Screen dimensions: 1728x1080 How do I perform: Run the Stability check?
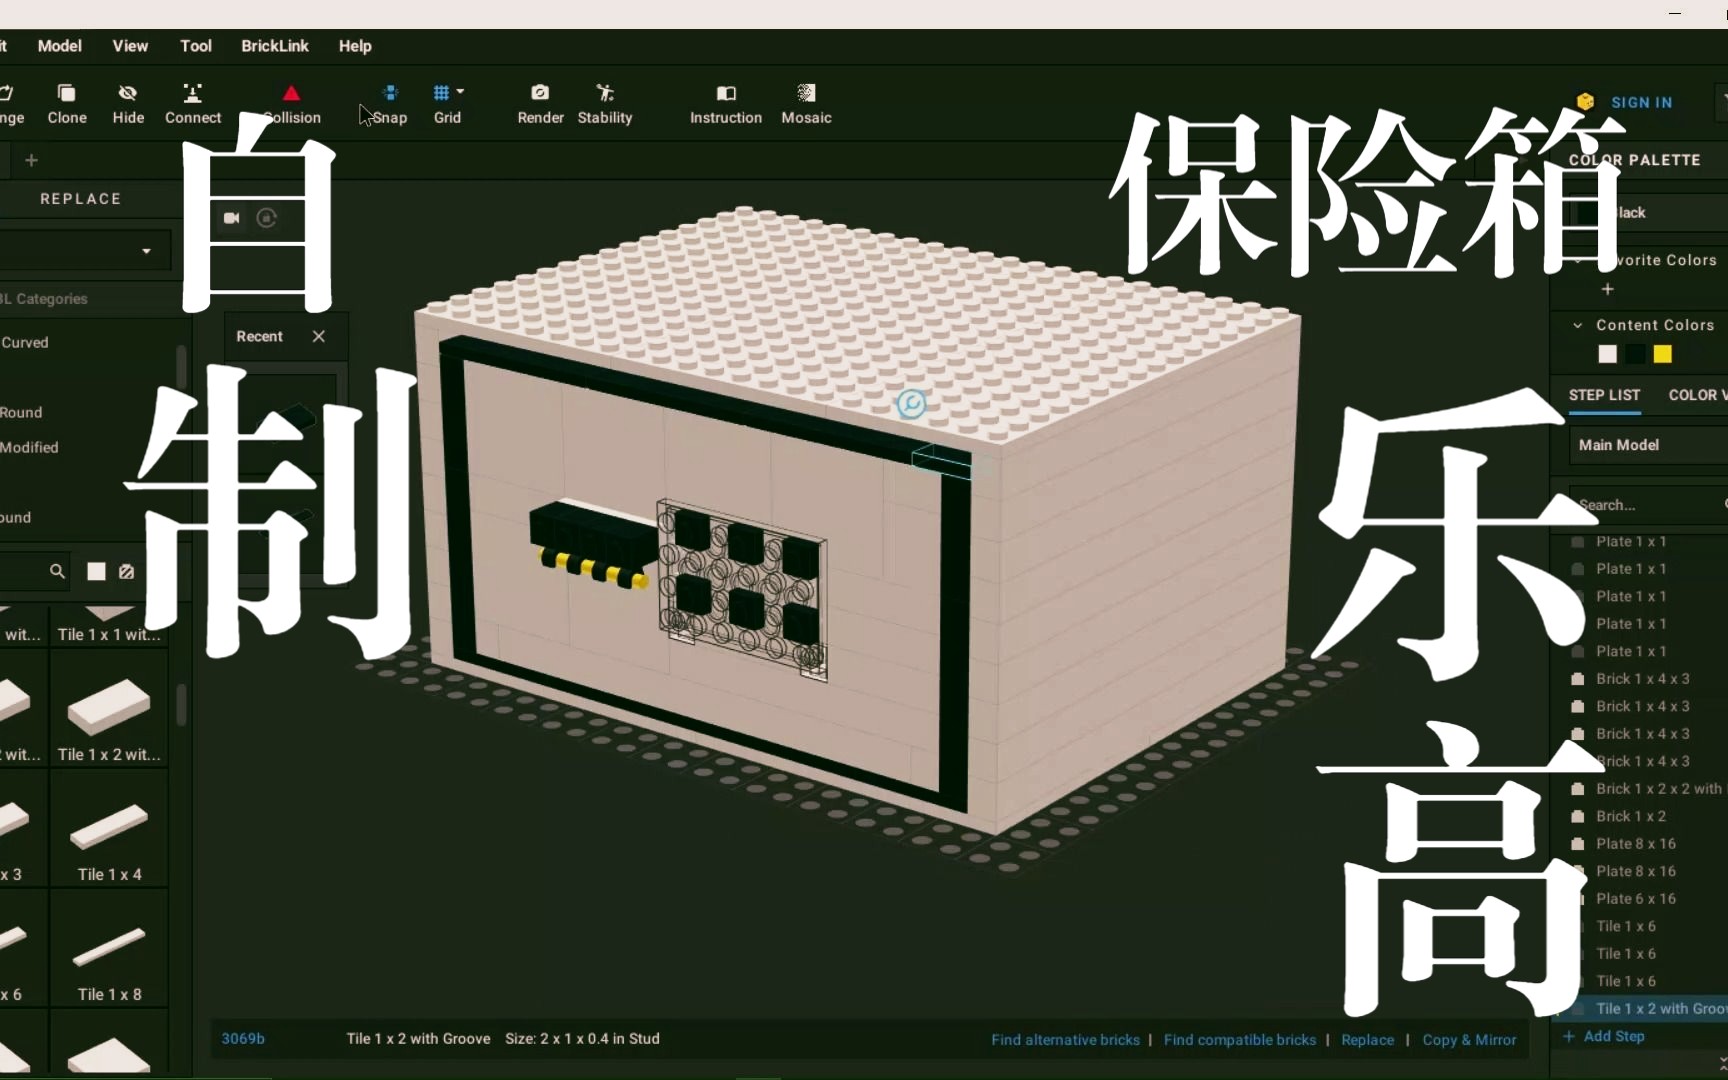605,104
